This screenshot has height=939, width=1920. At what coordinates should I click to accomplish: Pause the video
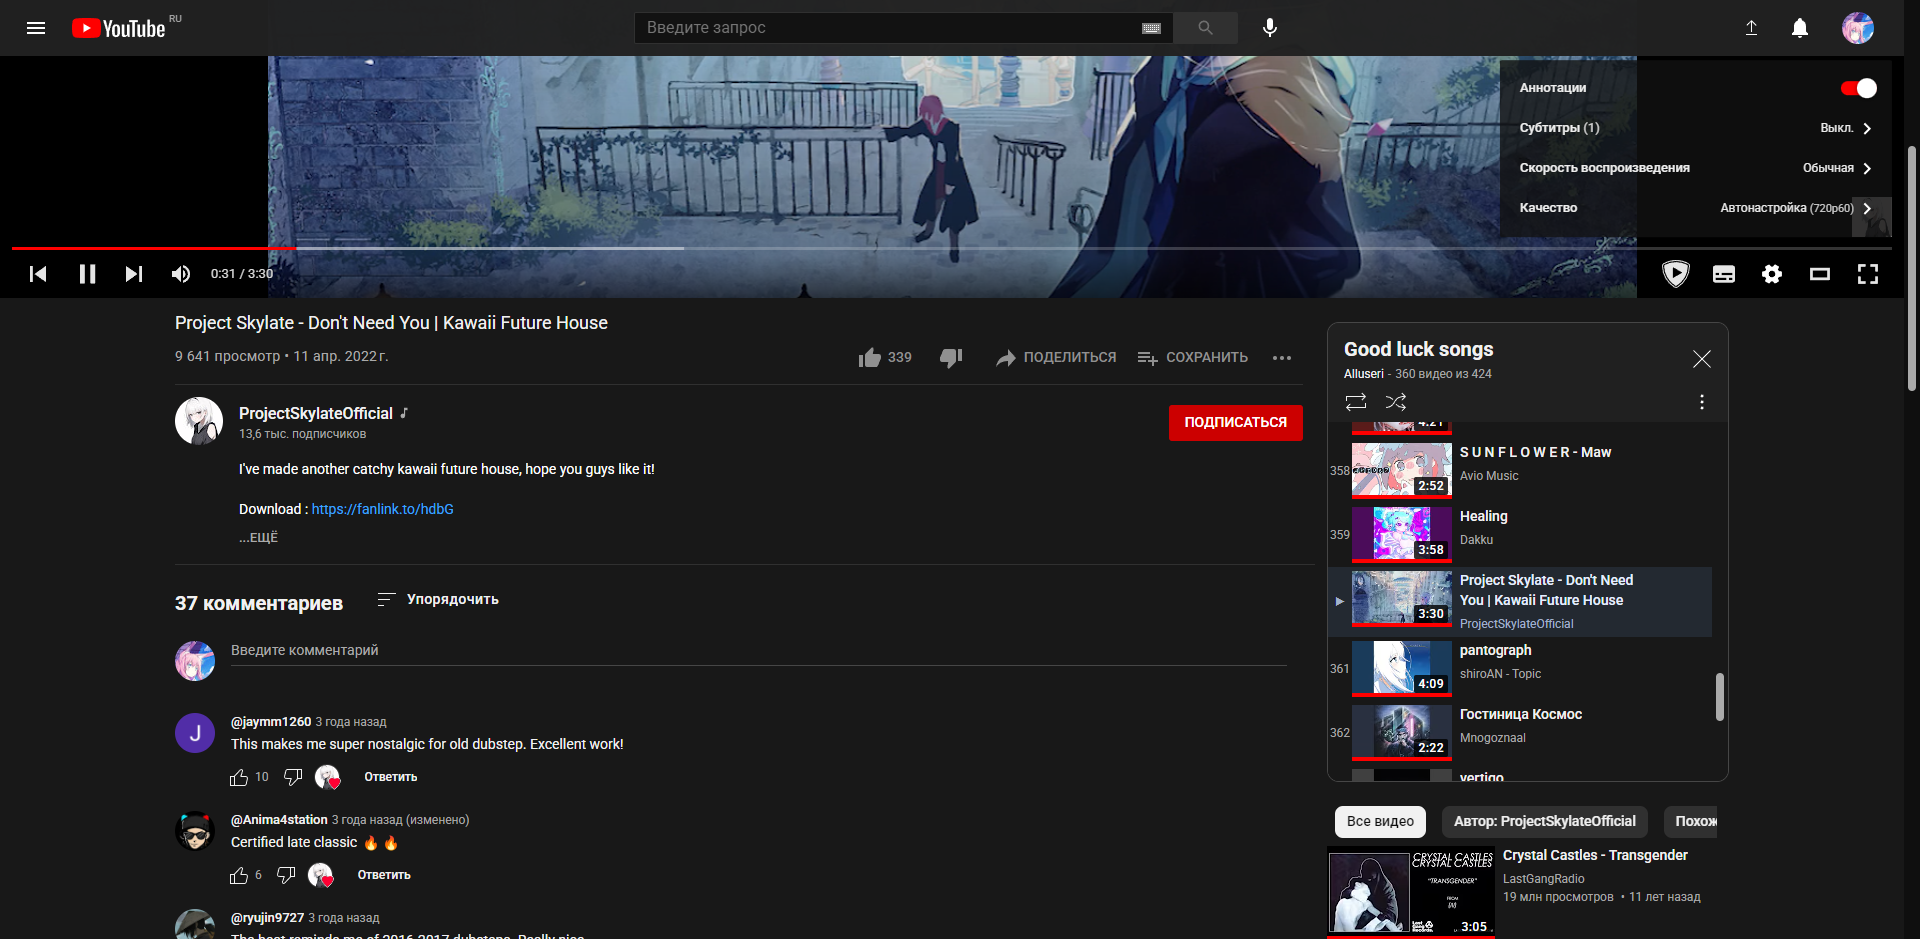coord(87,274)
